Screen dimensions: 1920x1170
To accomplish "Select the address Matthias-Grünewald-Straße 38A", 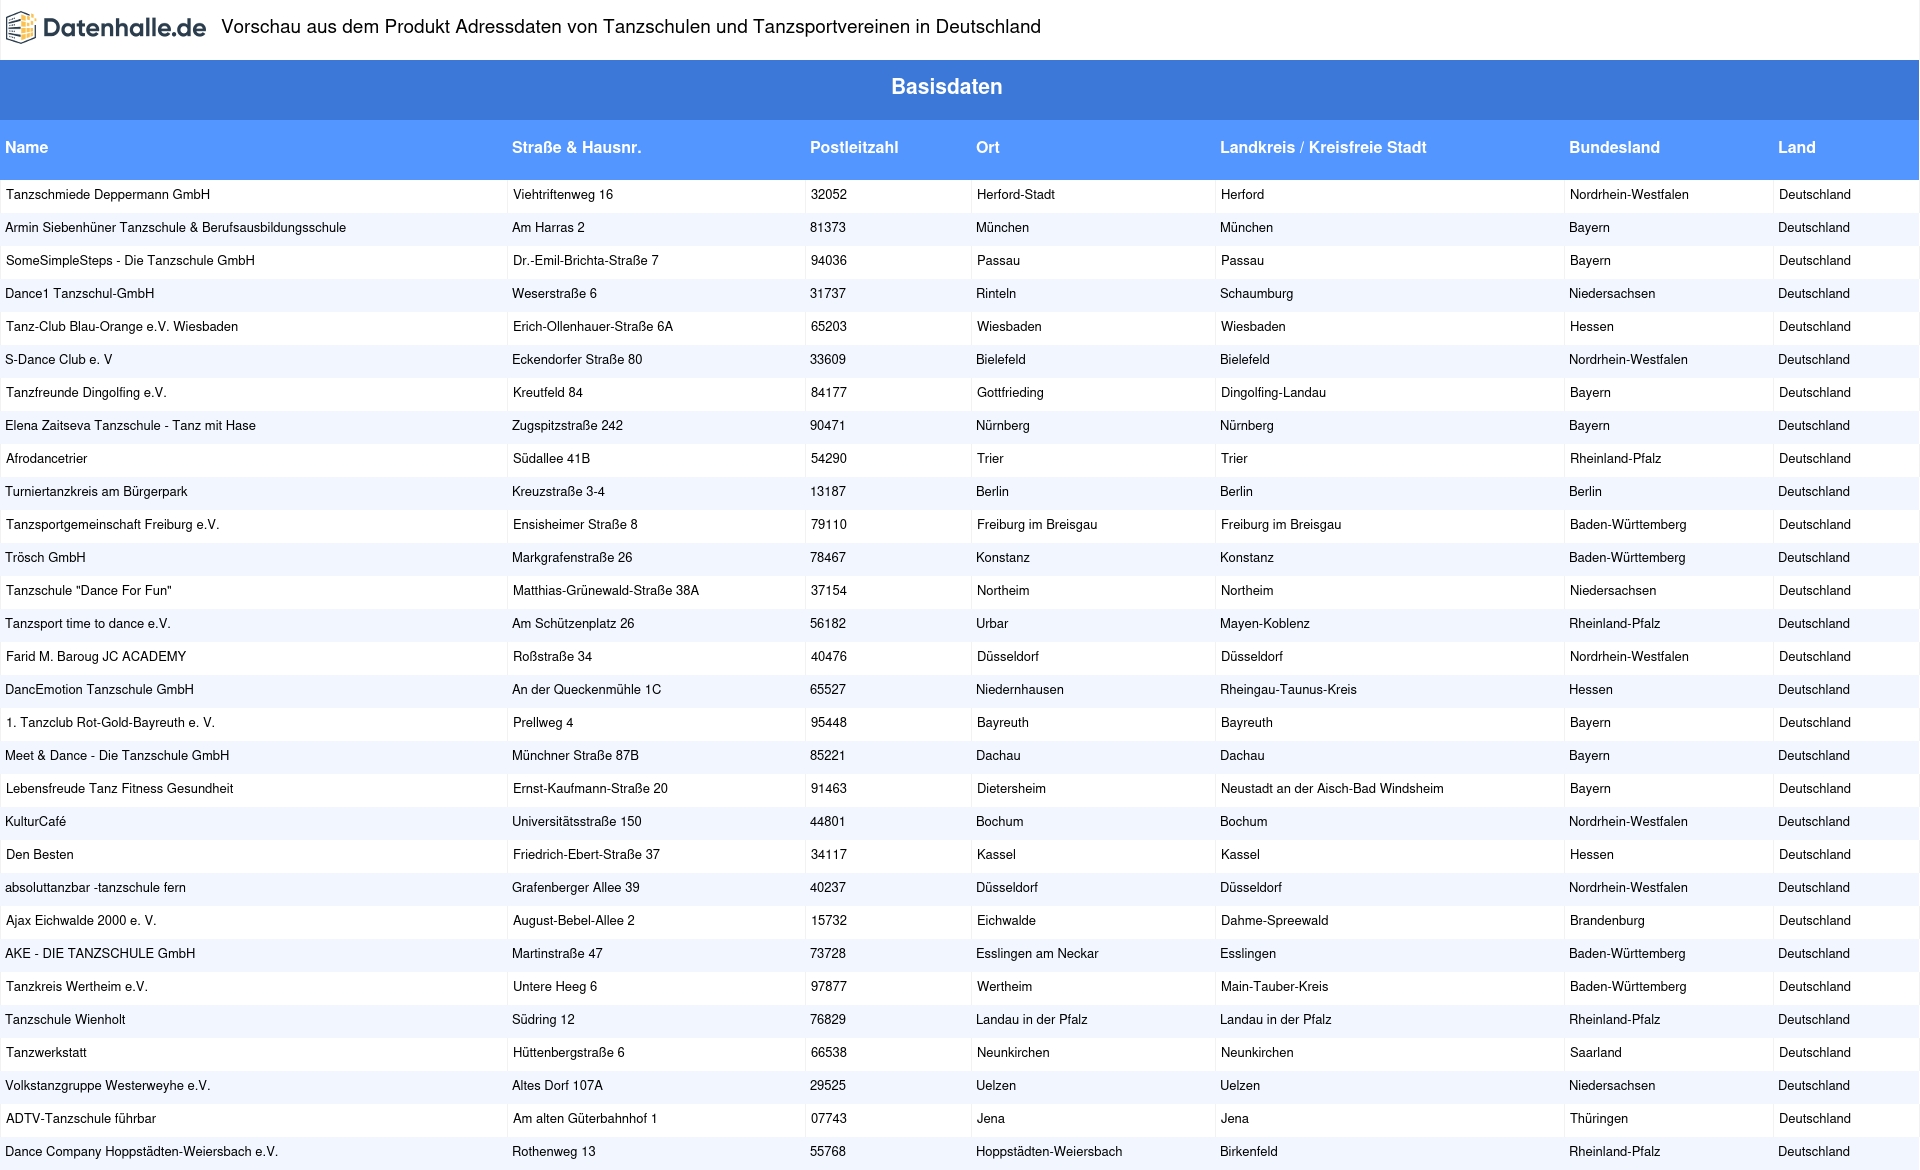I will (x=606, y=591).
